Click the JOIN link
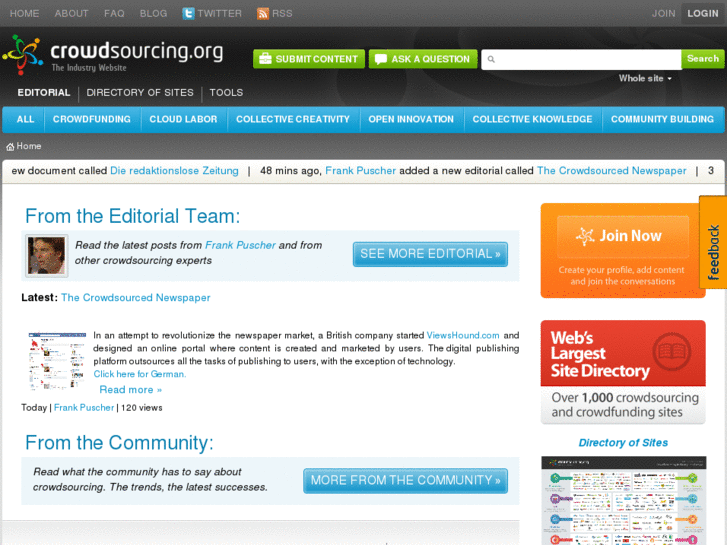This screenshot has height=545, width=727. tap(663, 13)
